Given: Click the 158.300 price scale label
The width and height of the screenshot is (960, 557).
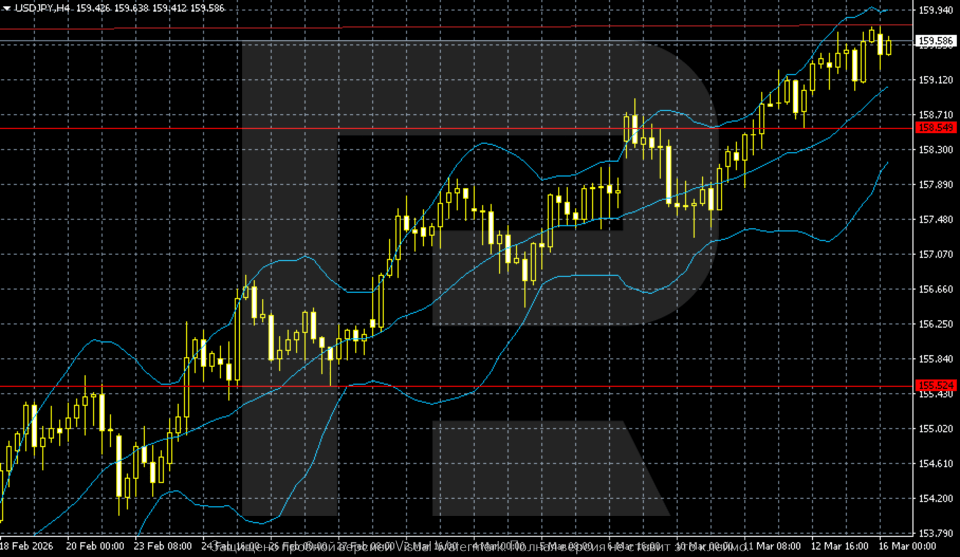Looking at the screenshot, I should [x=934, y=149].
